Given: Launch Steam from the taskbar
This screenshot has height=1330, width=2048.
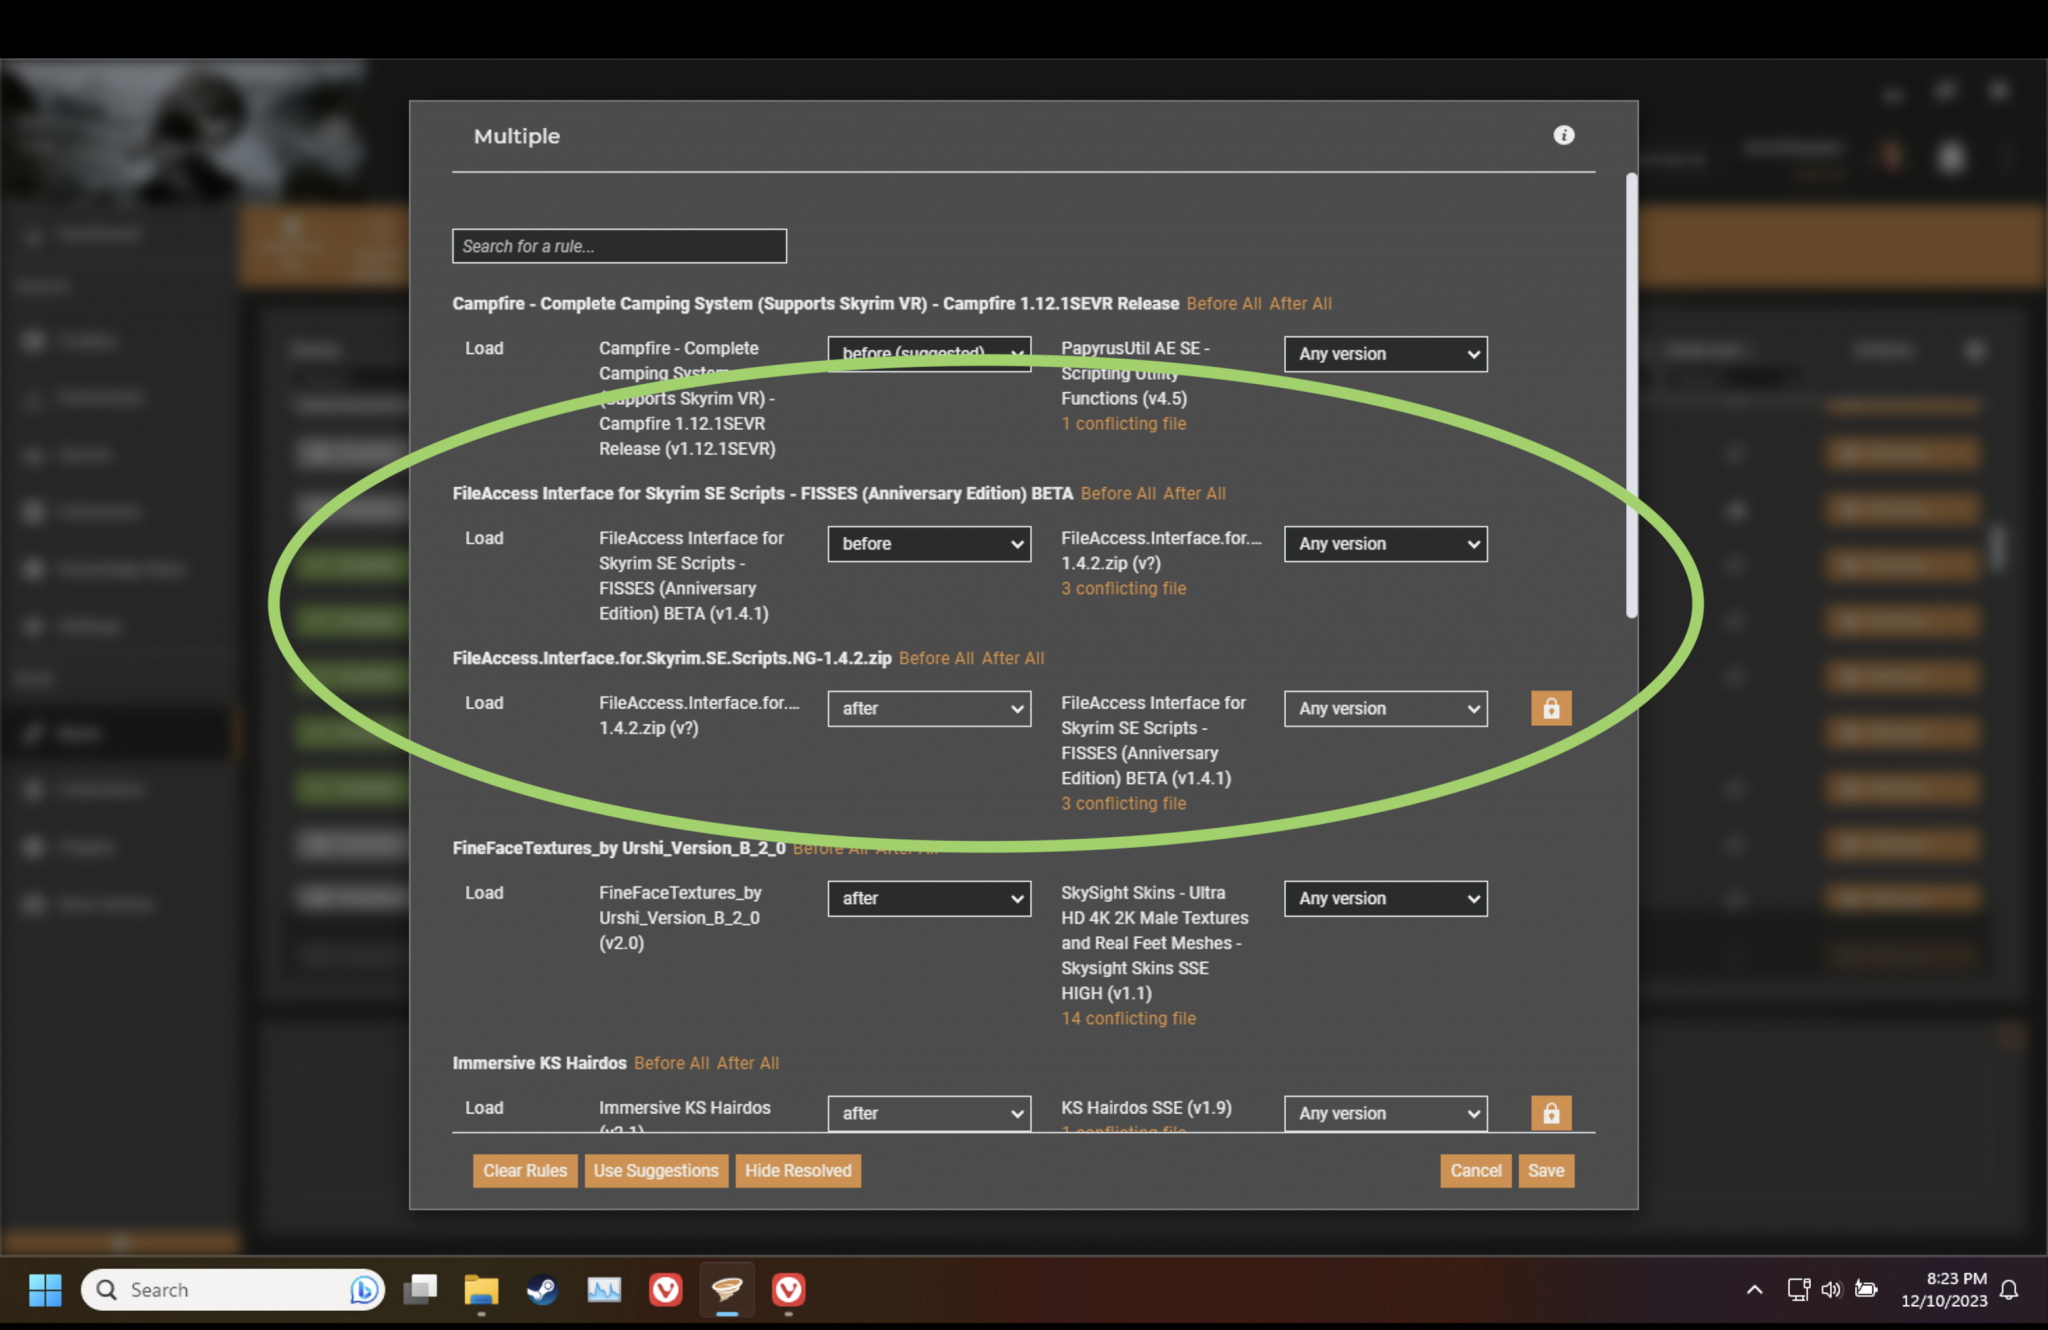Looking at the screenshot, I should pos(542,1290).
